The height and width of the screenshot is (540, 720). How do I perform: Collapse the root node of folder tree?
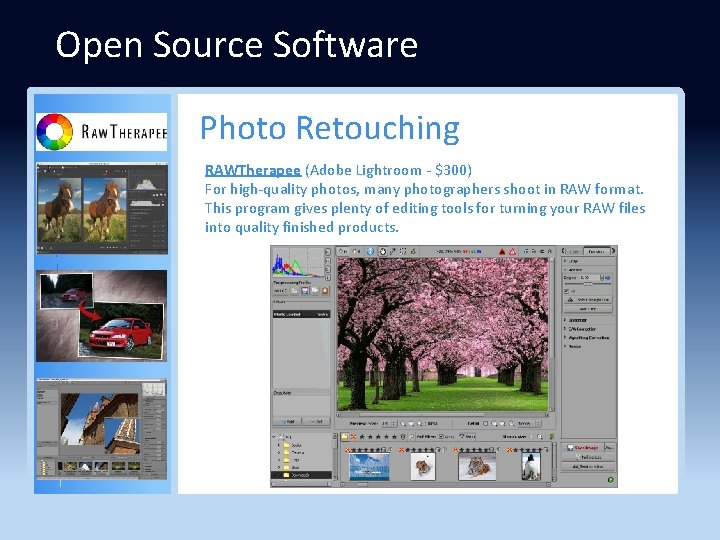[x=274, y=437]
